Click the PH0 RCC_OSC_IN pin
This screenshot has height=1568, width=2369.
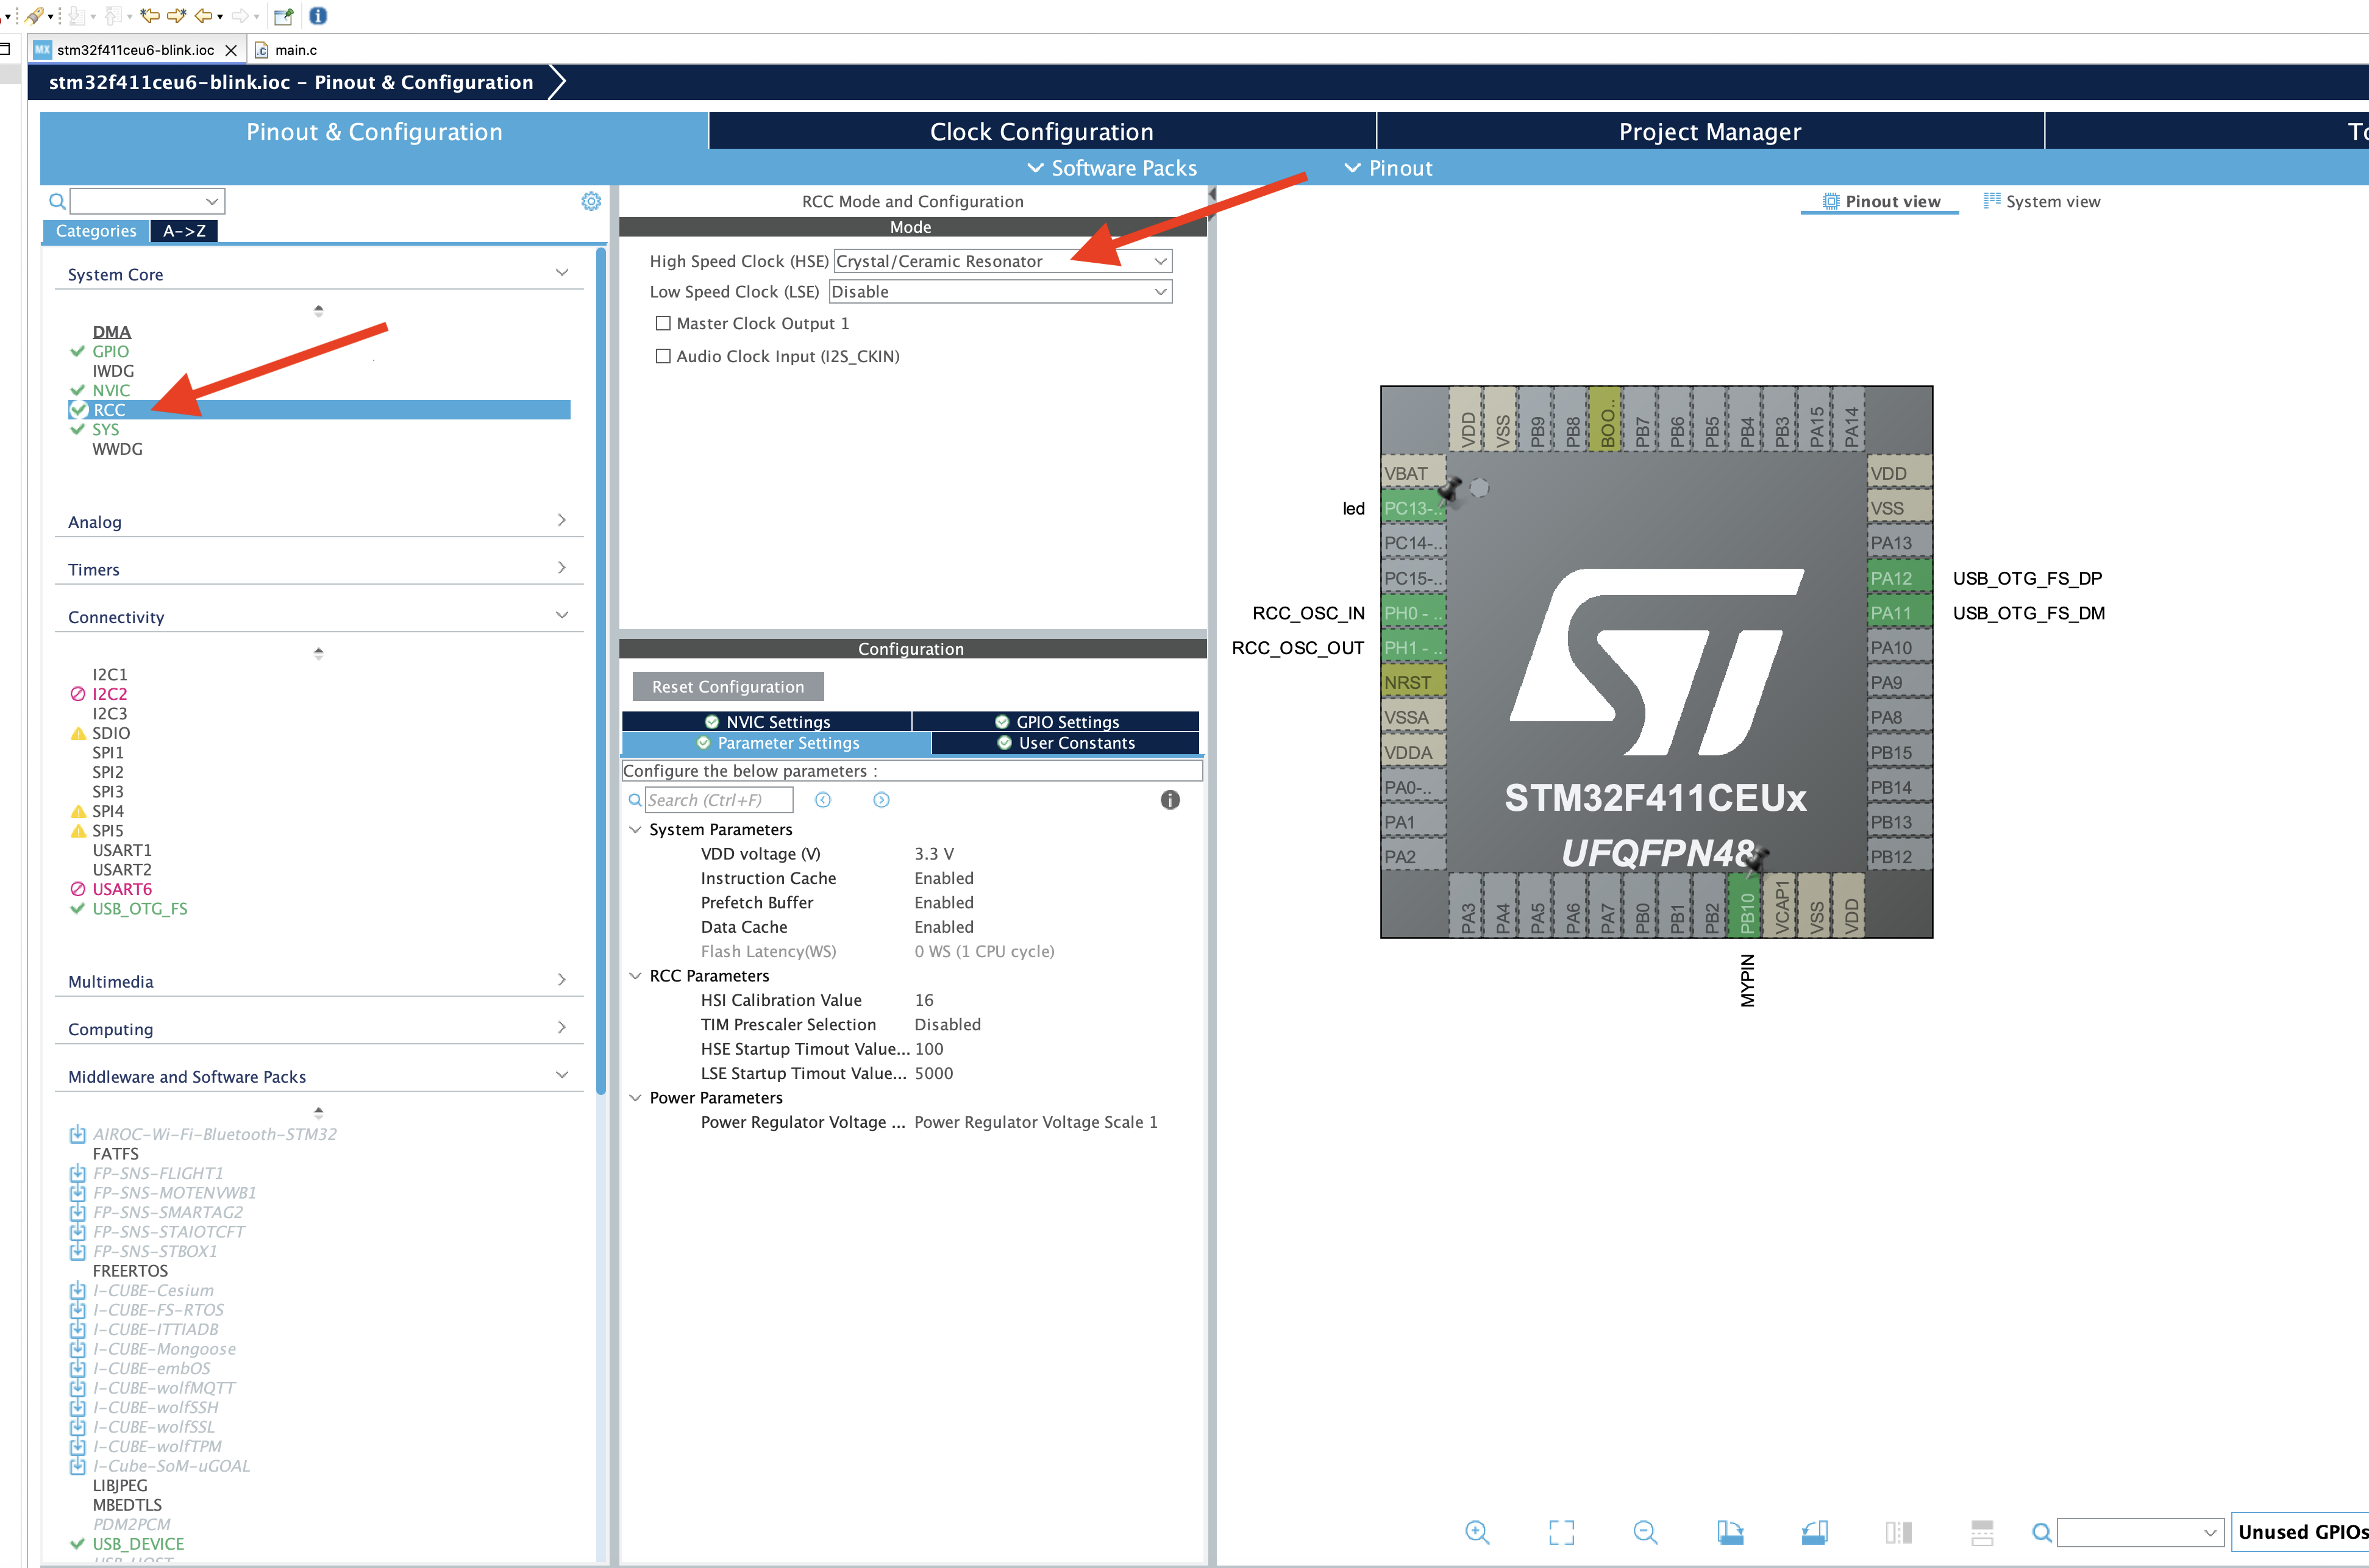pyautogui.click(x=1413, y=613)
